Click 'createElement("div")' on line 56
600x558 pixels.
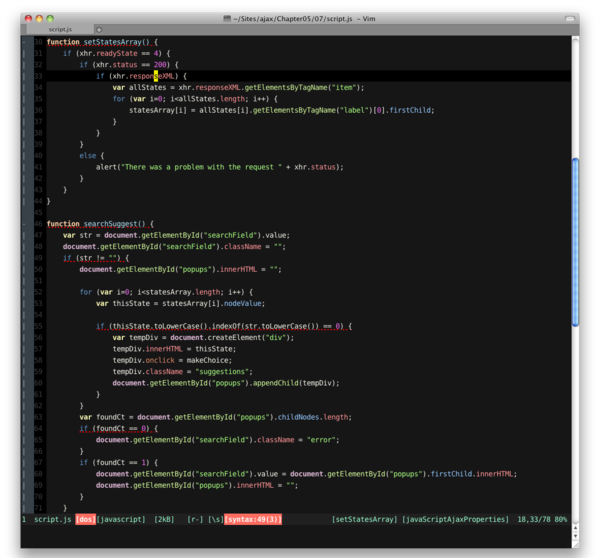coord(251,338)
